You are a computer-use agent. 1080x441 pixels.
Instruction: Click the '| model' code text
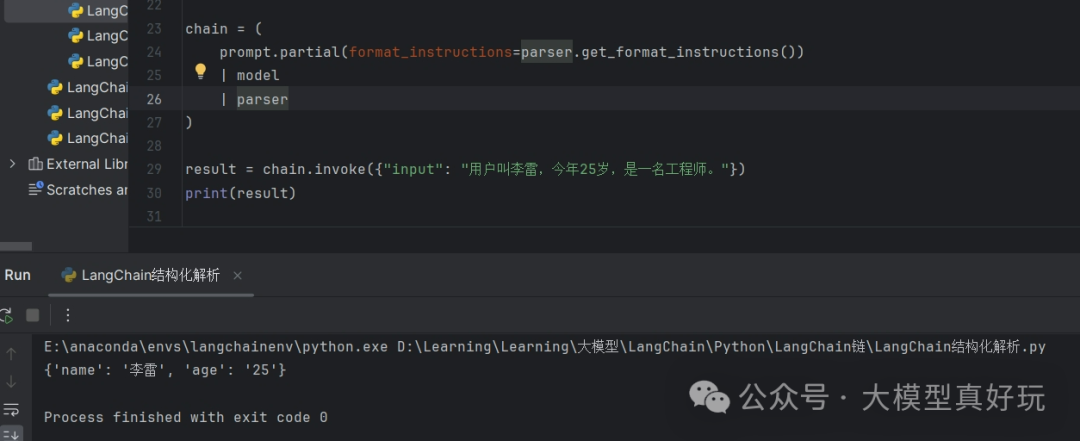pyautogui.click(x=249, y=76)
